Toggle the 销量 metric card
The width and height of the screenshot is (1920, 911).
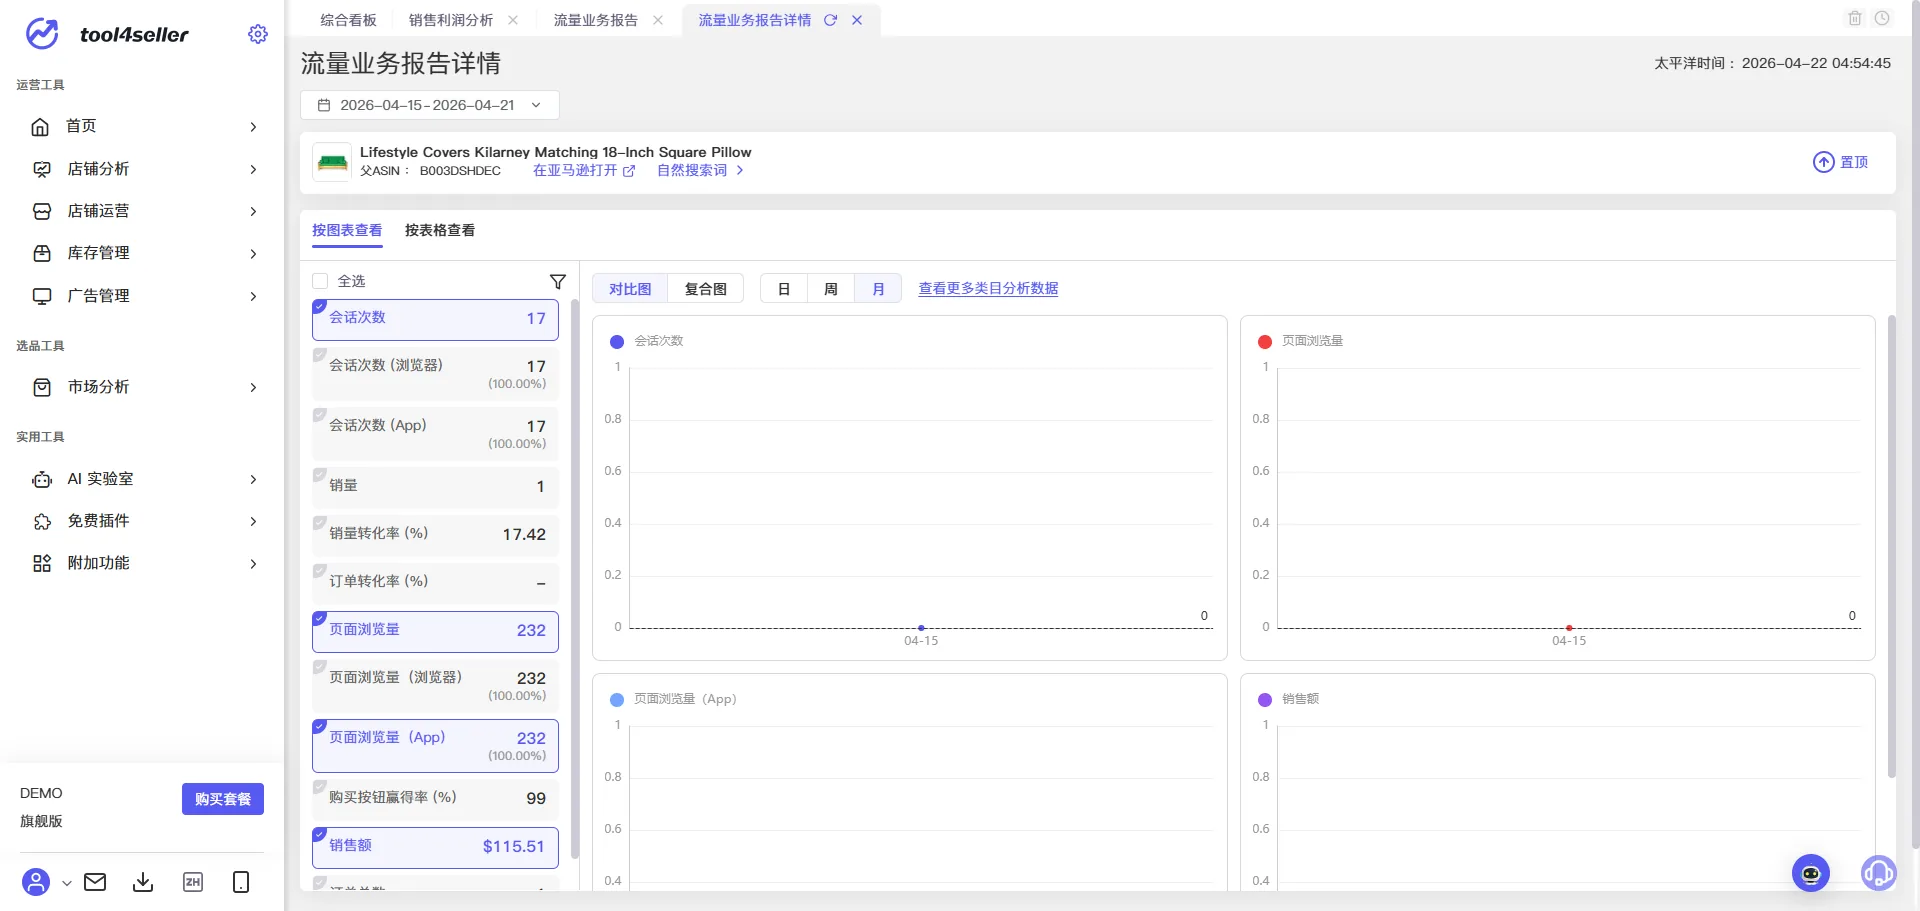[x=435, y=487]
